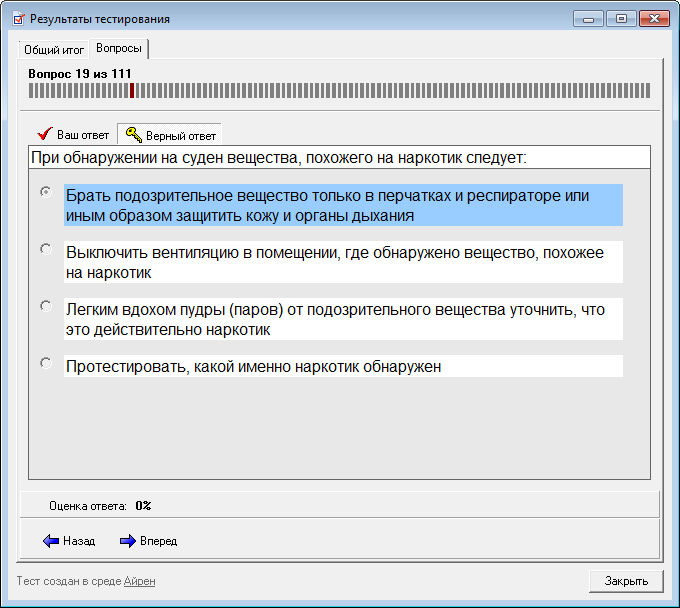Switch to the 'Ваш ответ' tab
Screen dimensions: 680x608
(73, 135)
